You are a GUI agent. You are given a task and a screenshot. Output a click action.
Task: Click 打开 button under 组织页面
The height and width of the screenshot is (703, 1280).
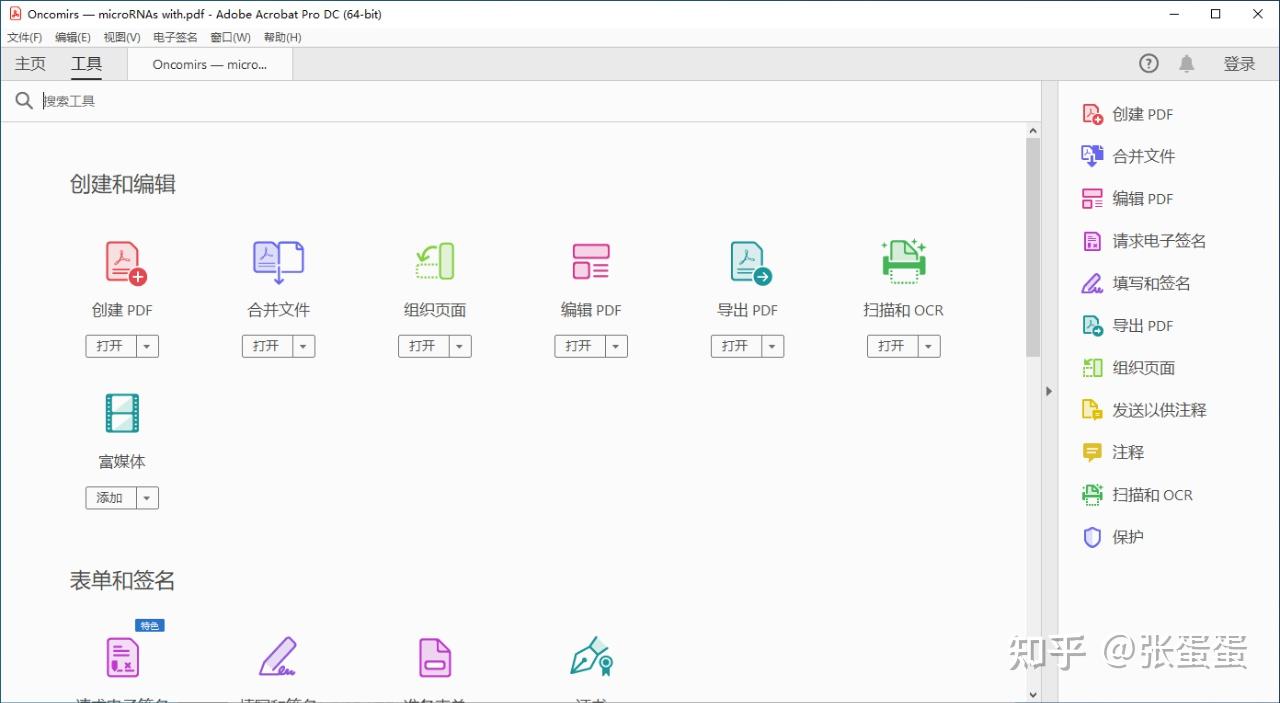coord(423,346)
